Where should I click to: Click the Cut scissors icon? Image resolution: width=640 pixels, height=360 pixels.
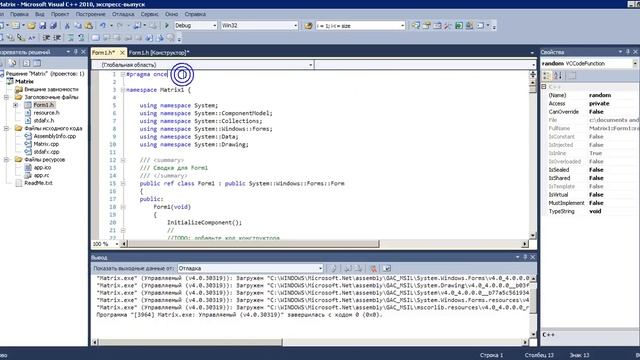[x=67, y=25]
